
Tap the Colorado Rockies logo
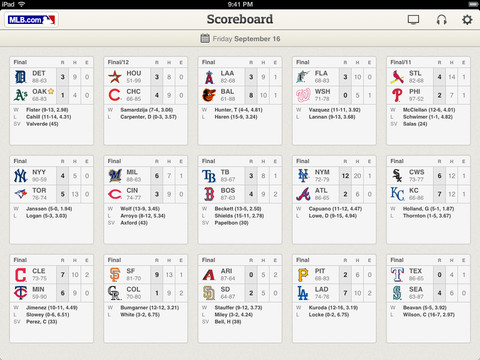[x=114, y=293]
